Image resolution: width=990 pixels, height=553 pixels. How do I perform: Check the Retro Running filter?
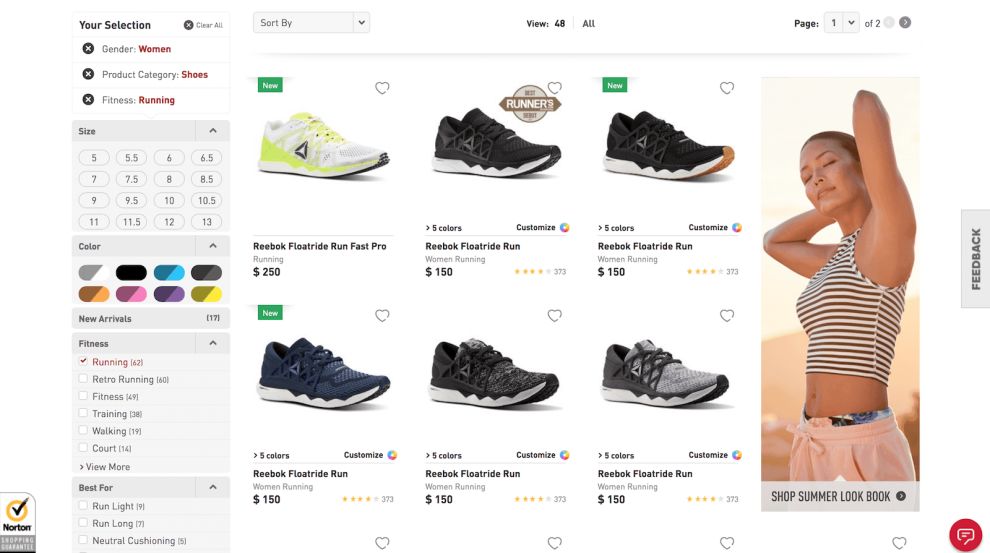(x=83, y=379)
